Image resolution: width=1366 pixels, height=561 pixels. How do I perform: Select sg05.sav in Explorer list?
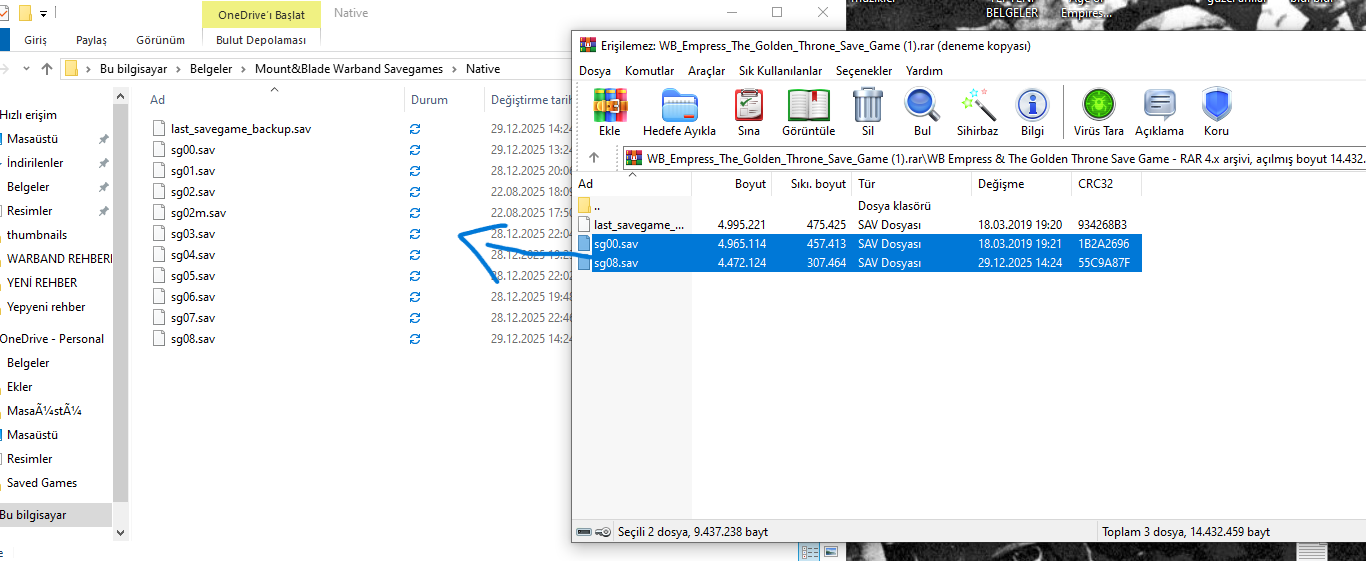coord(193,276)
